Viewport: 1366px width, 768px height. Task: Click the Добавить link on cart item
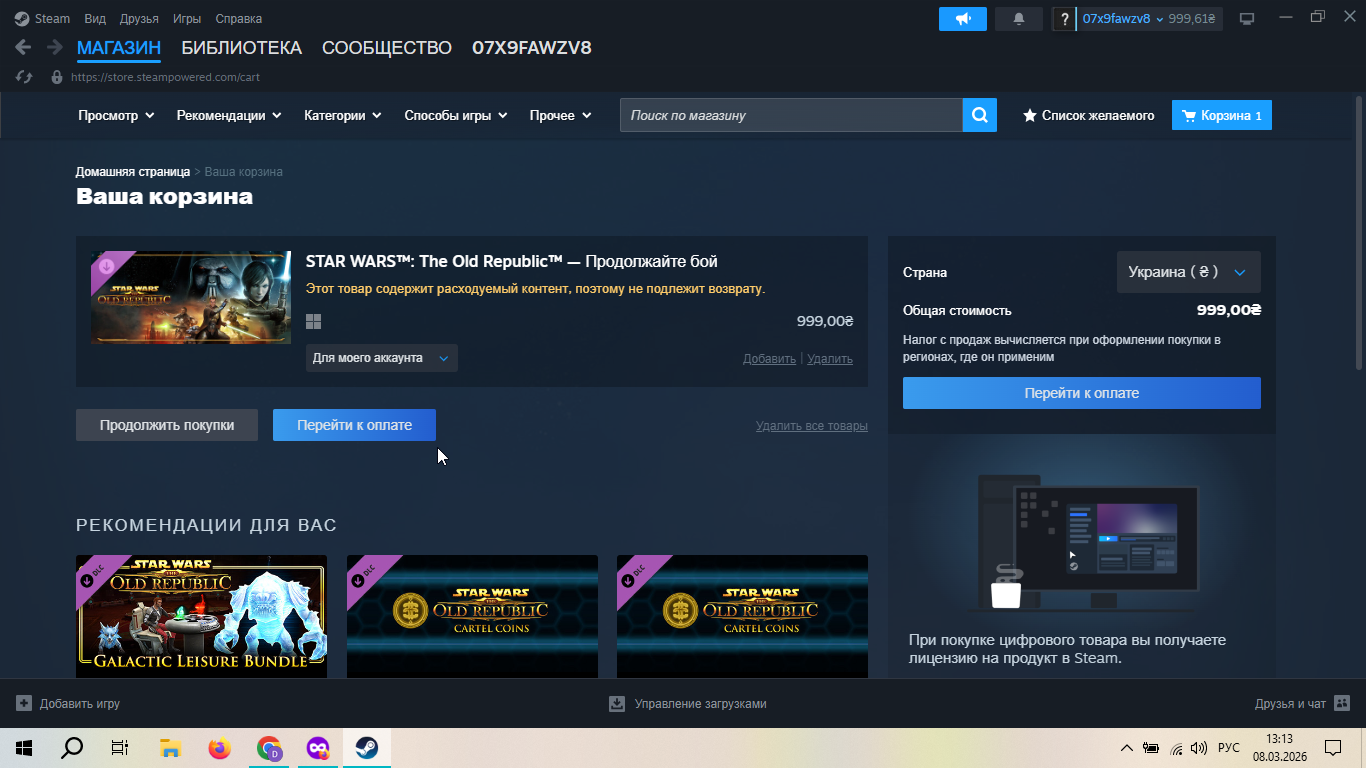[769, 359]
